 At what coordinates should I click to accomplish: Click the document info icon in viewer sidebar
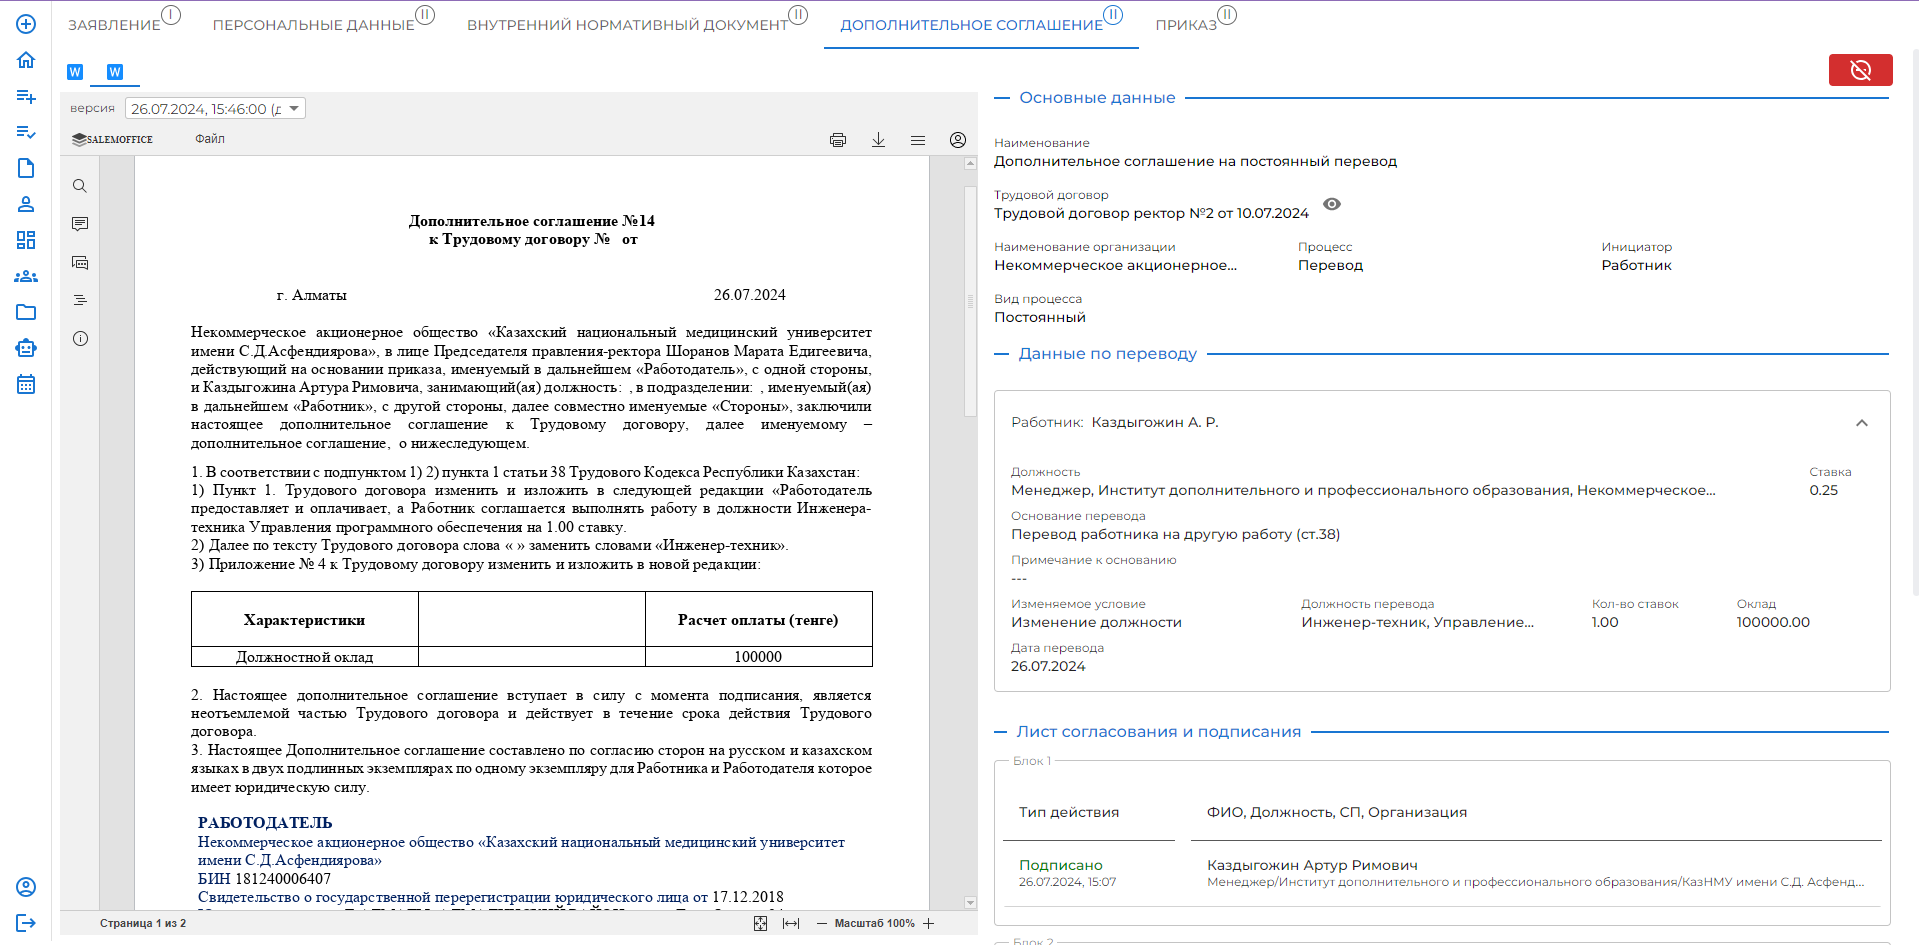[x=80, y=339]
